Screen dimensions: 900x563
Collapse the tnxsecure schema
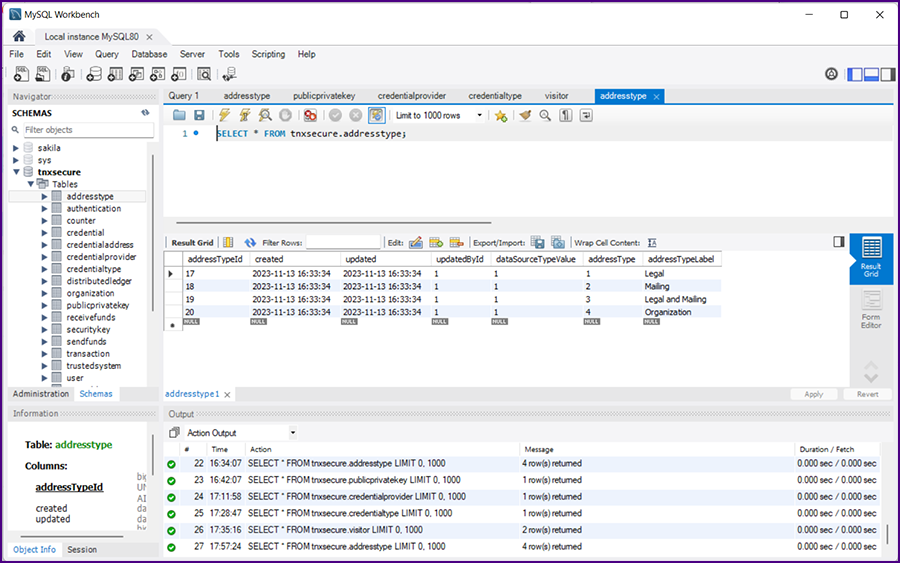click(x=16, y=172)
